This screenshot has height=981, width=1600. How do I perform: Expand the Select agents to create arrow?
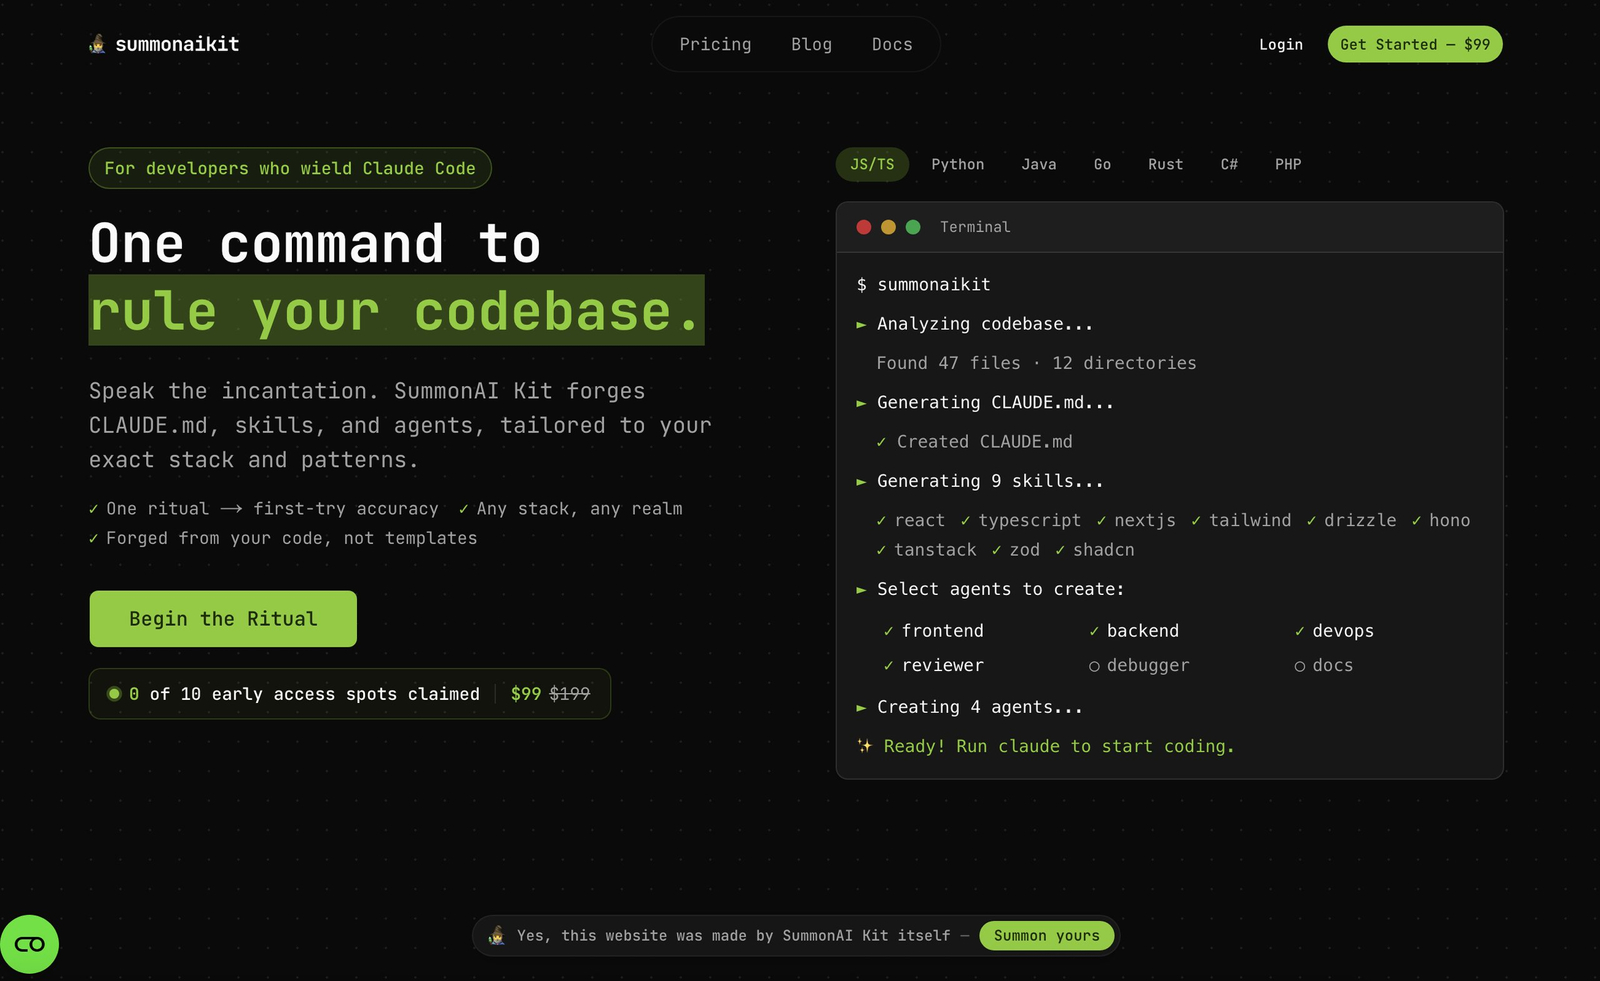[861, 590]
